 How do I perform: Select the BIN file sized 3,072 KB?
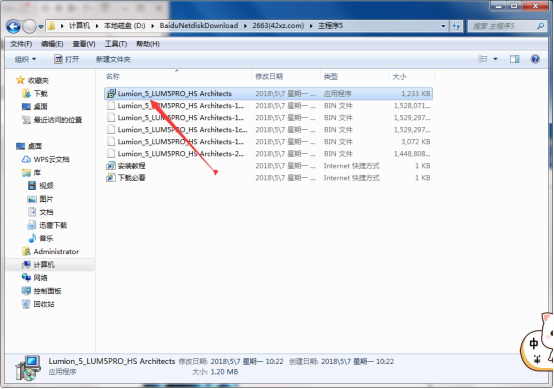pos(269,142)
